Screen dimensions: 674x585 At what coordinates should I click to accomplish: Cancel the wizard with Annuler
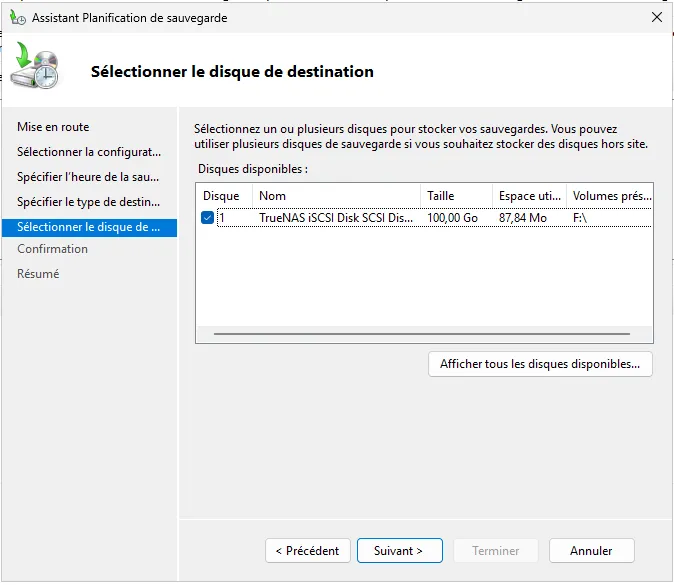point(591,551)
